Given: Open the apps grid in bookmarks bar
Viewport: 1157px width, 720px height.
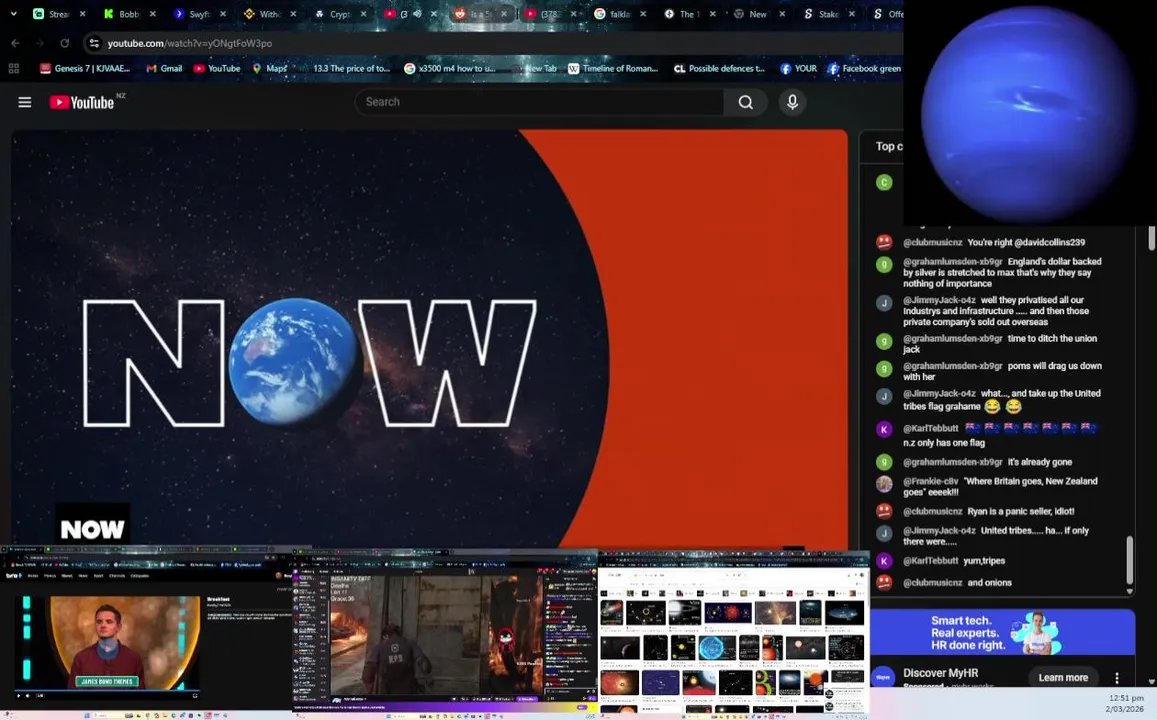Looking at the screenshot, I should pos(13,69).
